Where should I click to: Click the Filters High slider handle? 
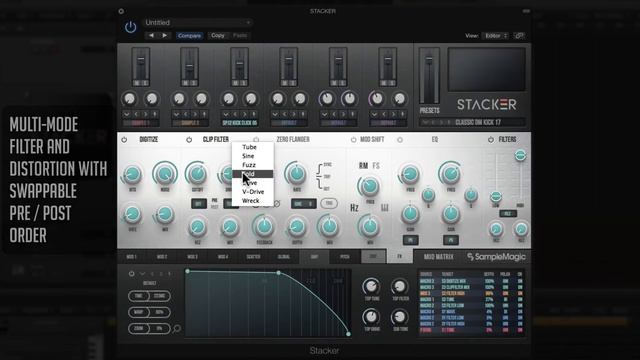[x=520, y=155]
